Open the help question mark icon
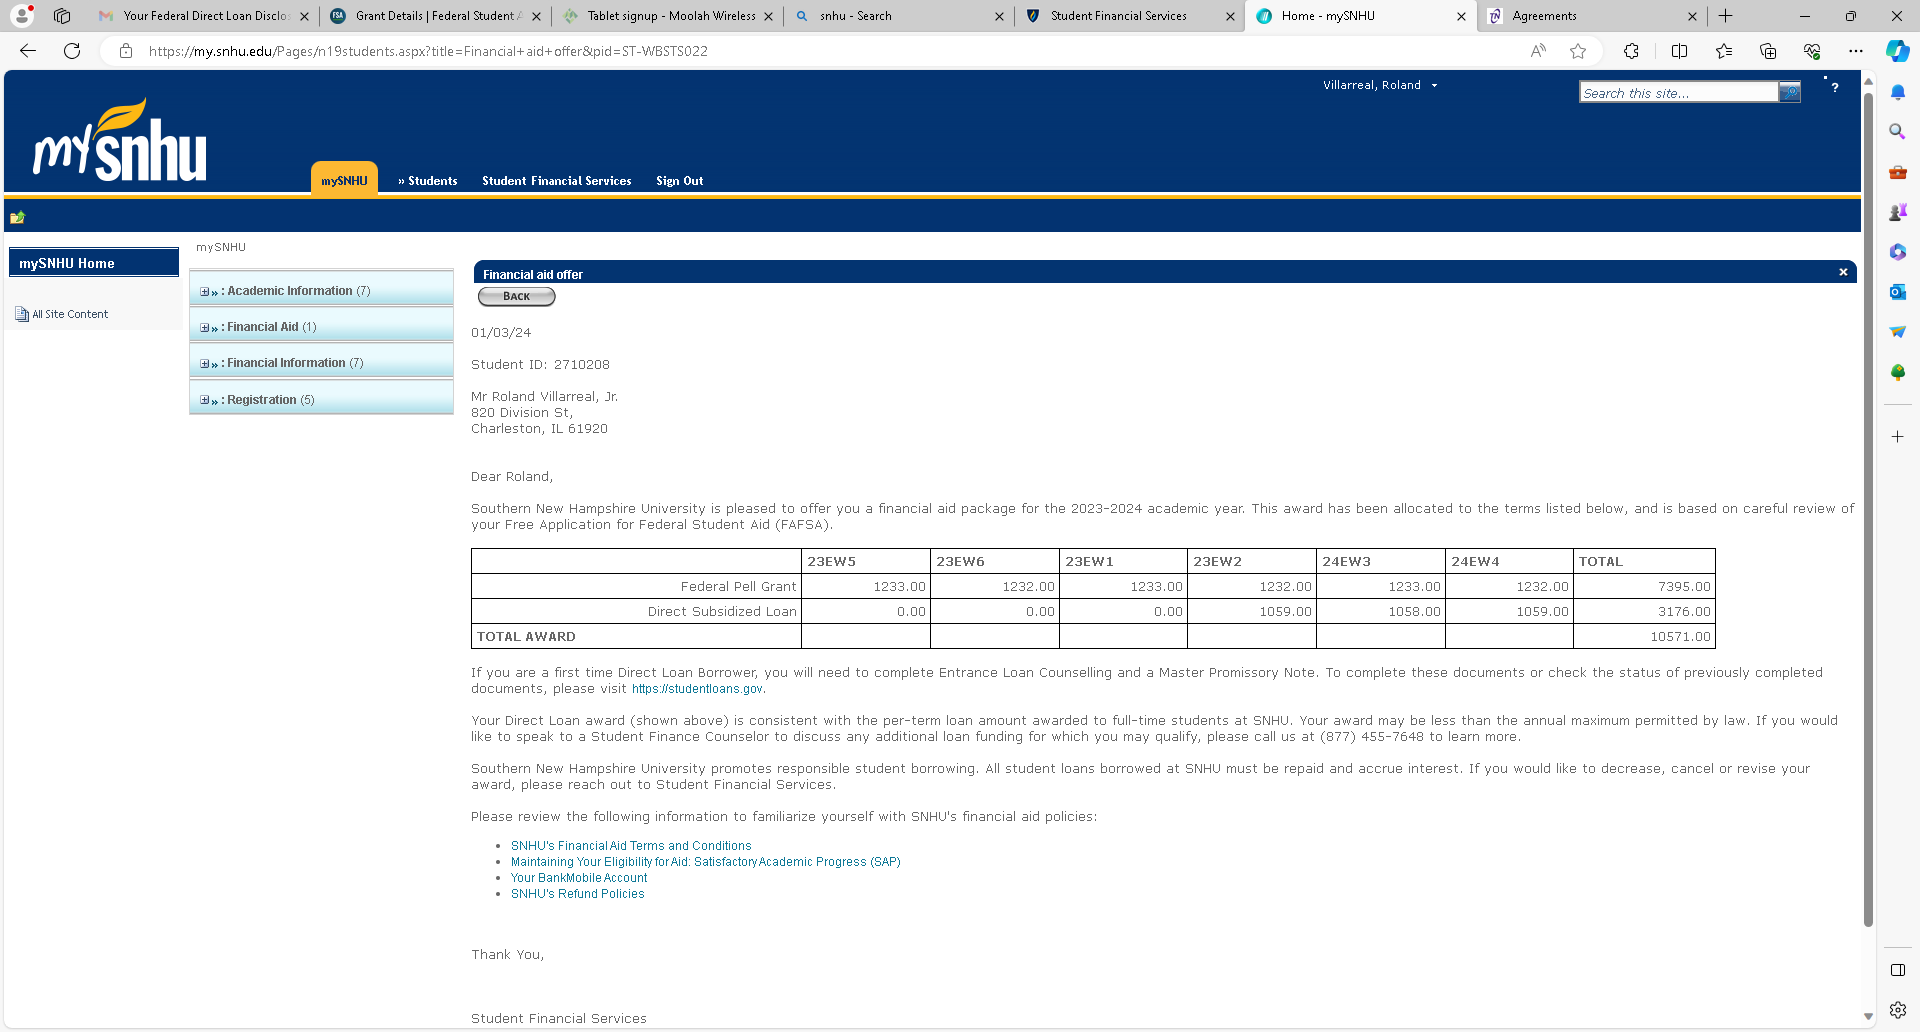Screen dimensions: 1920x1032 point(1835,88)
